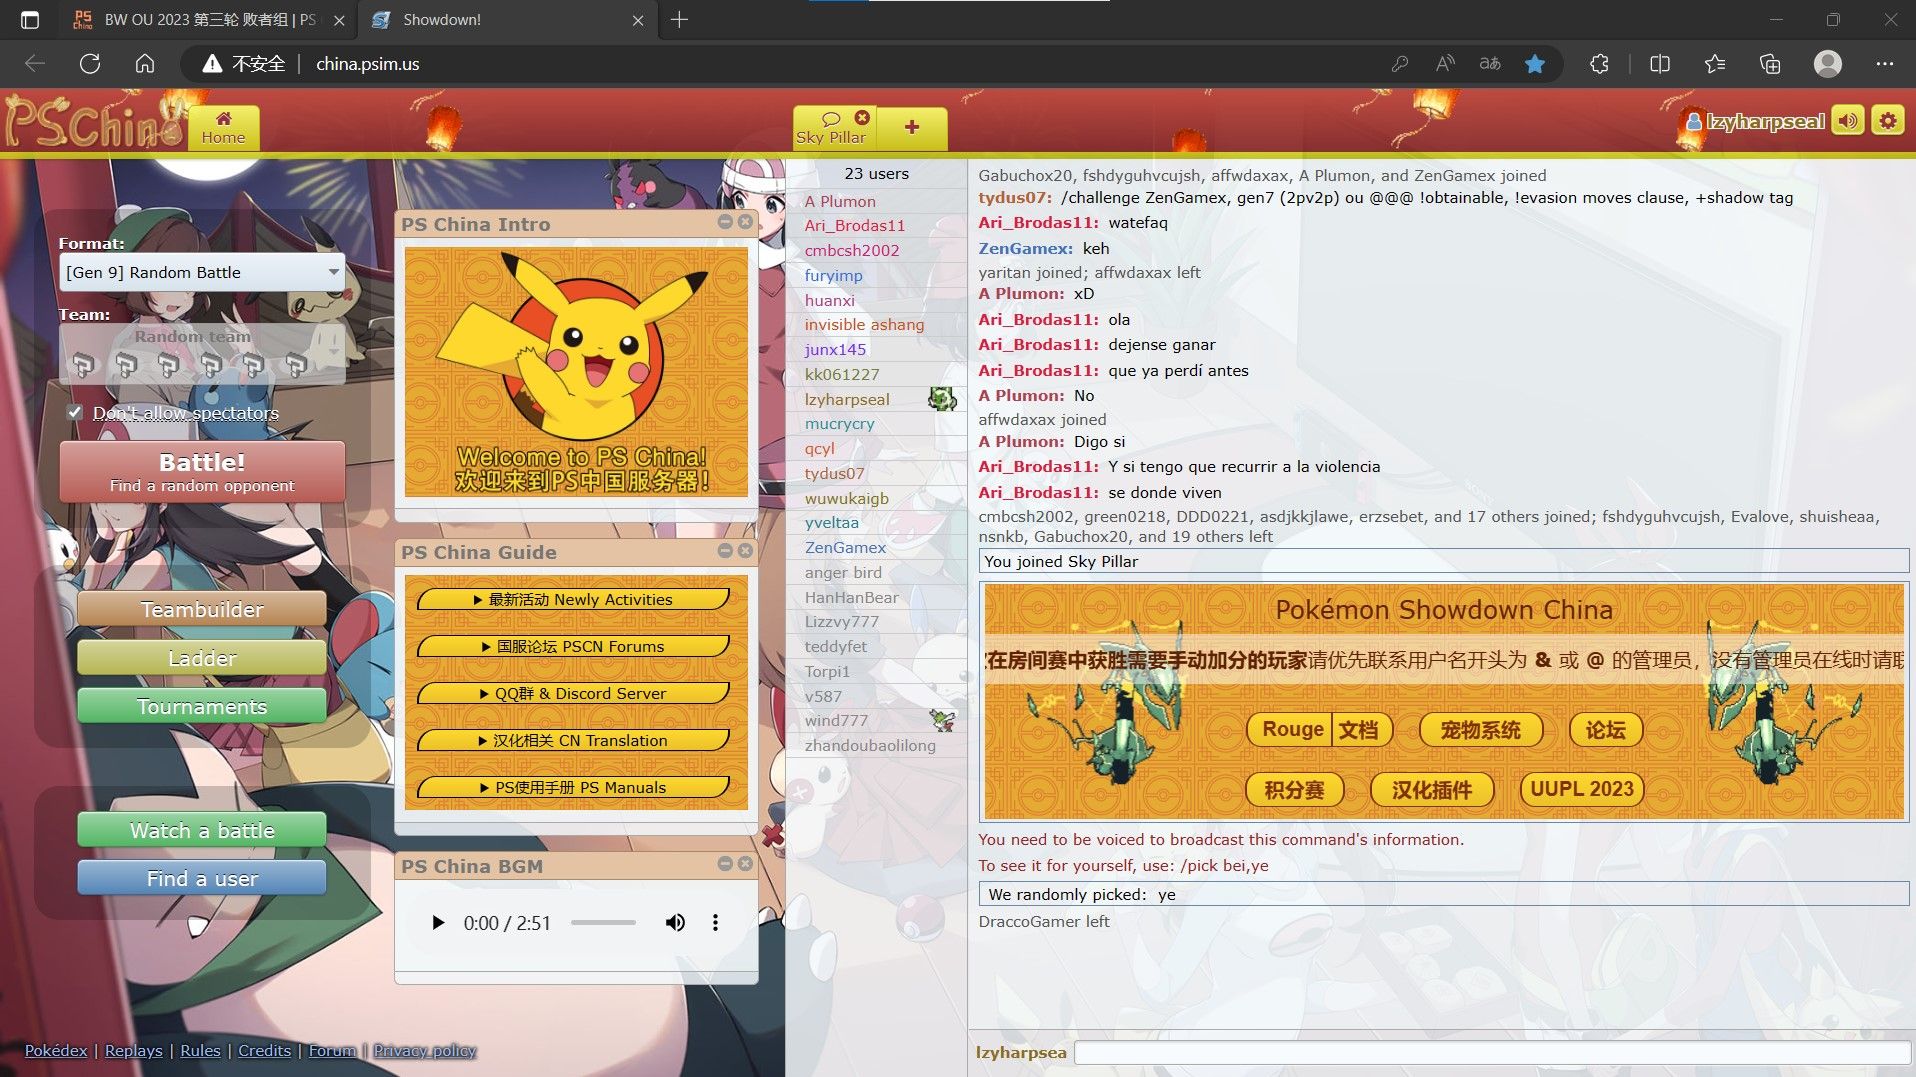Minimize the PS China Intro panel
Viewport: 1916px width, 1077px height.
[725, 222]
